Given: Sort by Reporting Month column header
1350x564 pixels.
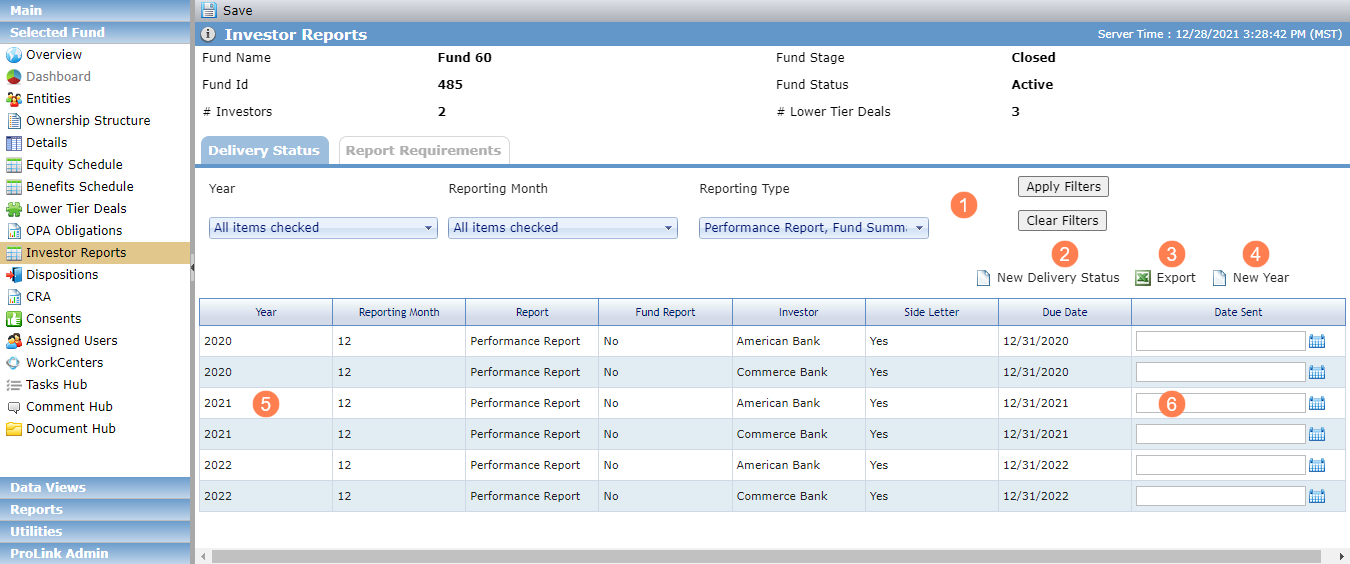Looking at the screenshot, I should pos(399,312).
